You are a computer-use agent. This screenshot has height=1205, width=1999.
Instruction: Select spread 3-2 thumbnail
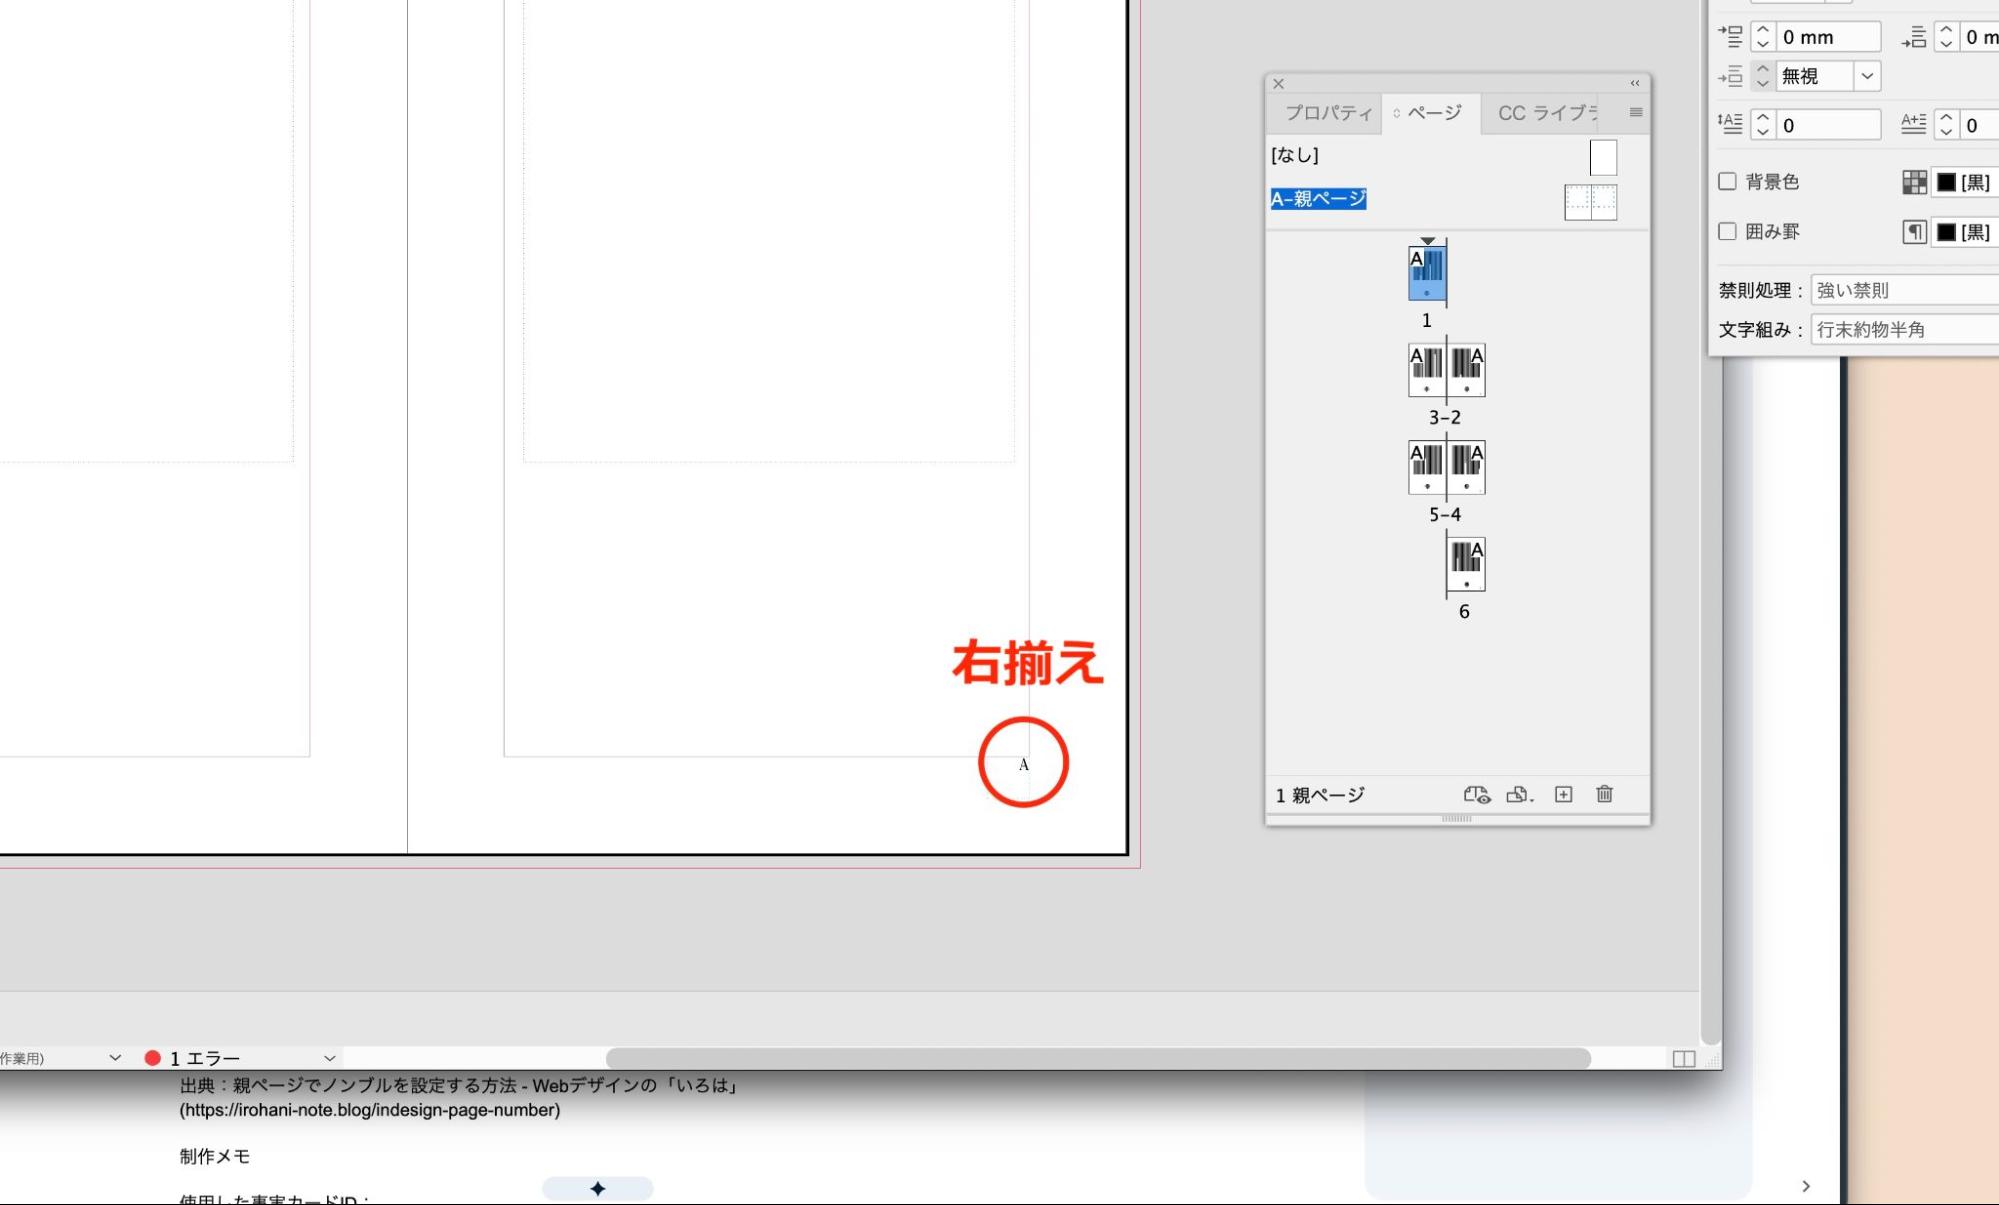[1446, 370]
